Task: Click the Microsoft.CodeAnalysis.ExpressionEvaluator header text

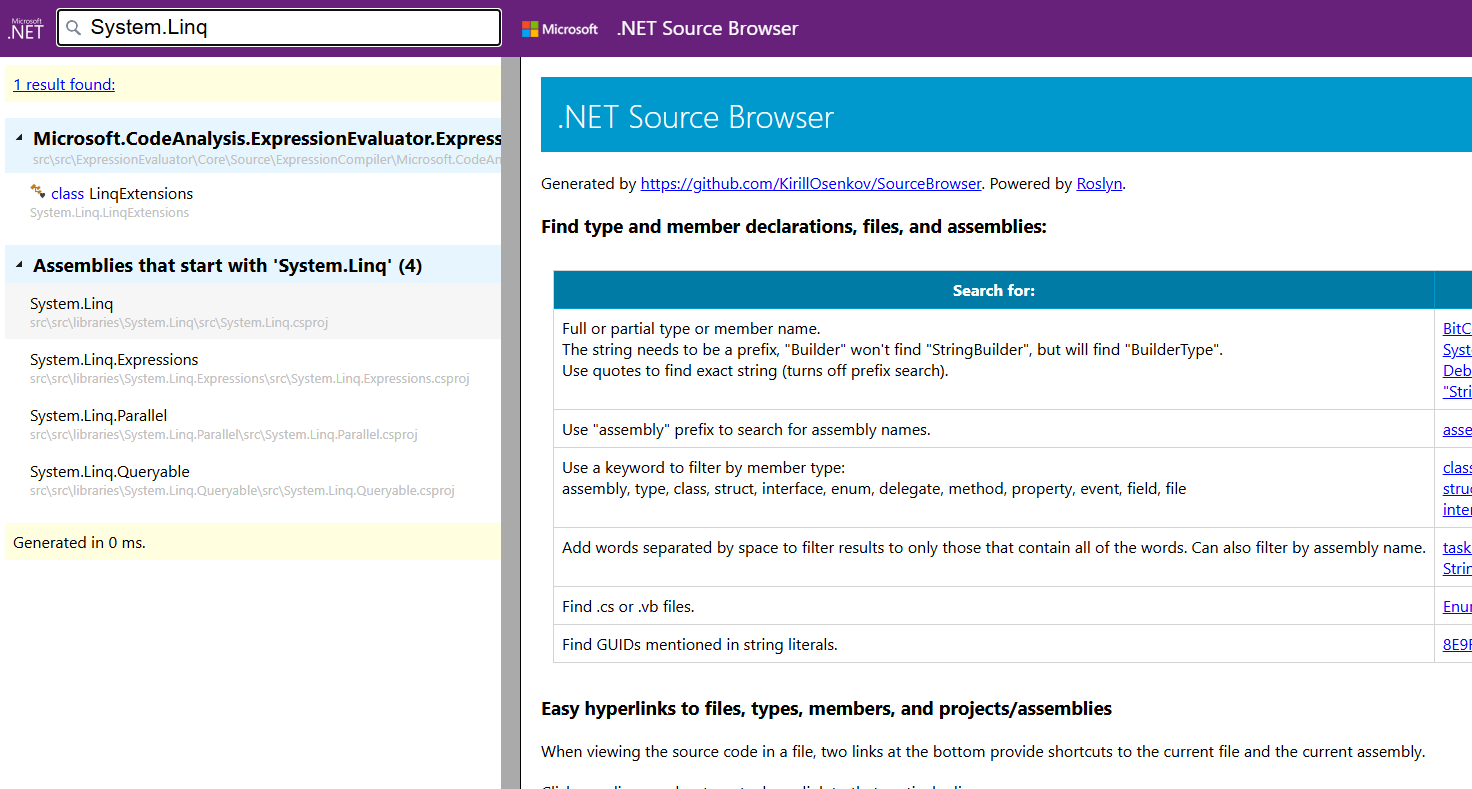Action: (x=267, y=139)
